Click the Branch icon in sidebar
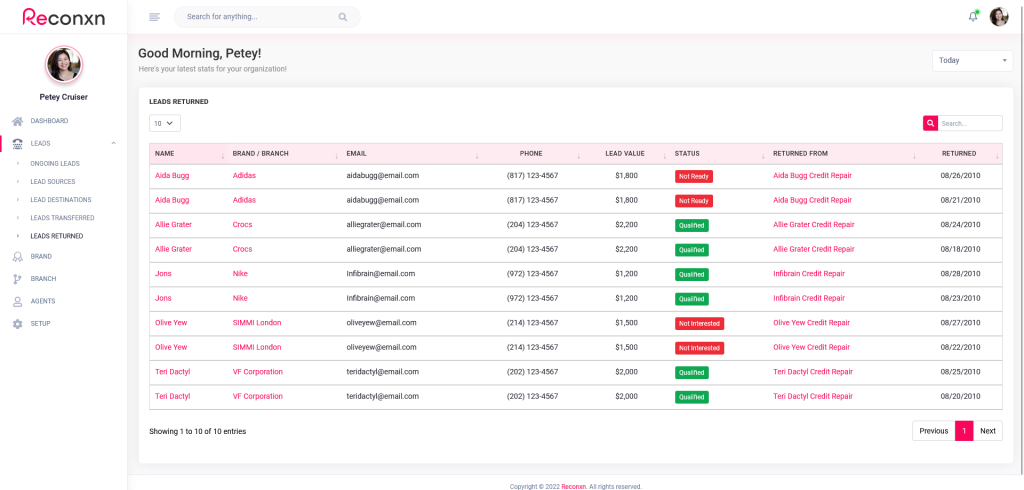Screen dimensions: 1024x490 (18, 279)
